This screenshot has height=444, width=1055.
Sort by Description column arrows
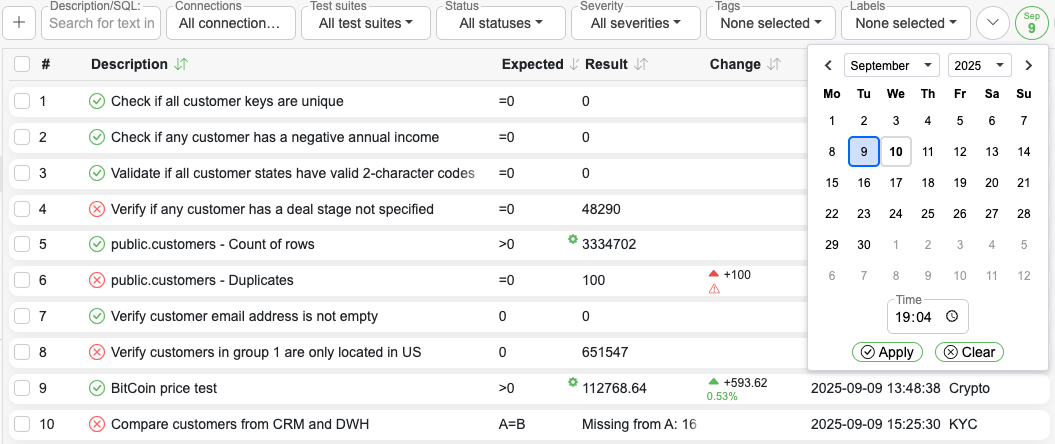[181, 64]
